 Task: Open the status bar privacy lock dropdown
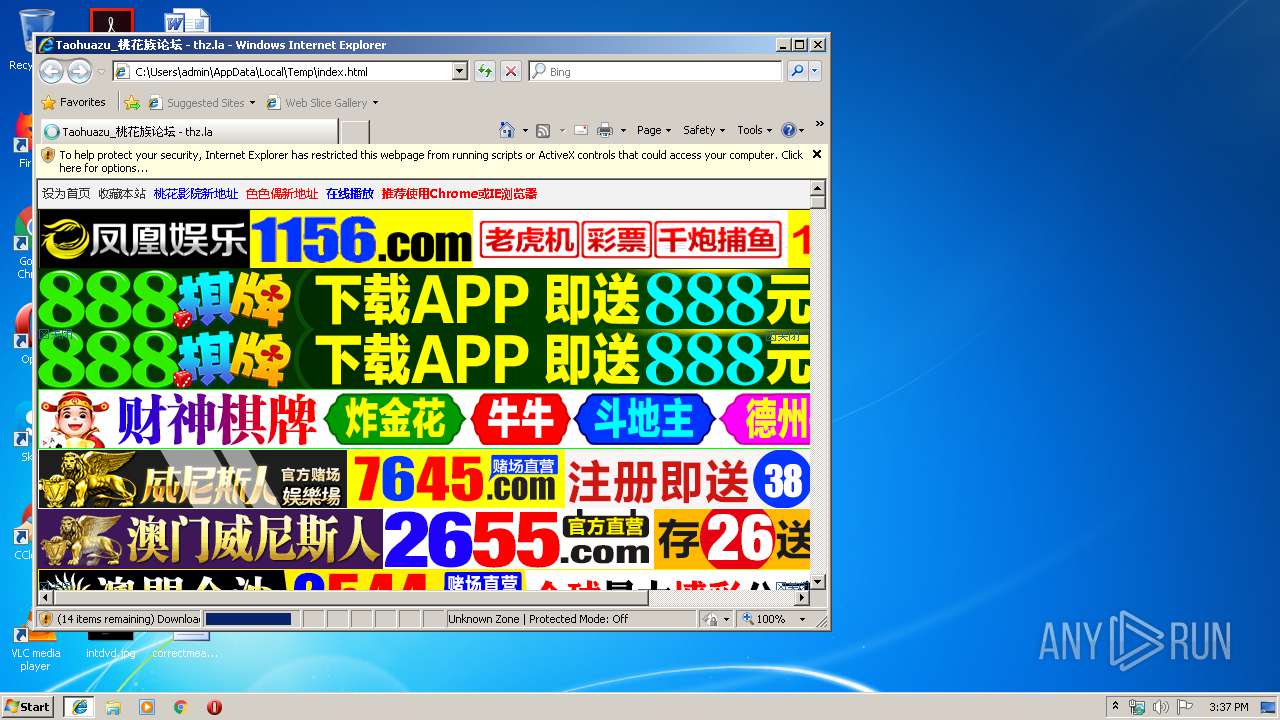[716, 619]
